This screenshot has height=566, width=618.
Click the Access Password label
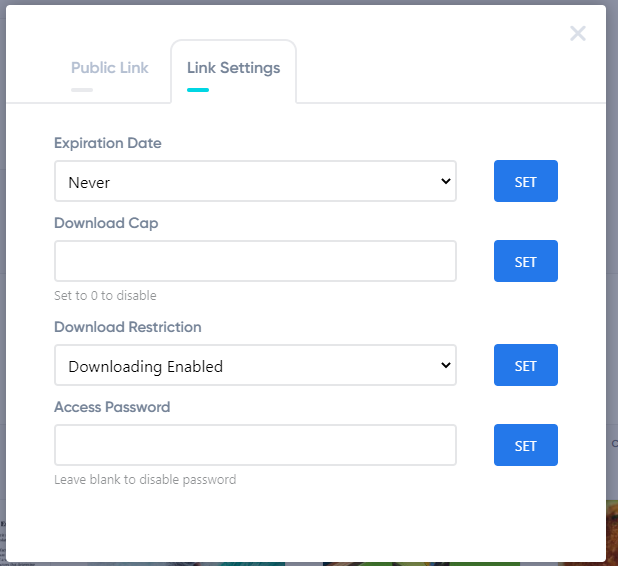112,407
